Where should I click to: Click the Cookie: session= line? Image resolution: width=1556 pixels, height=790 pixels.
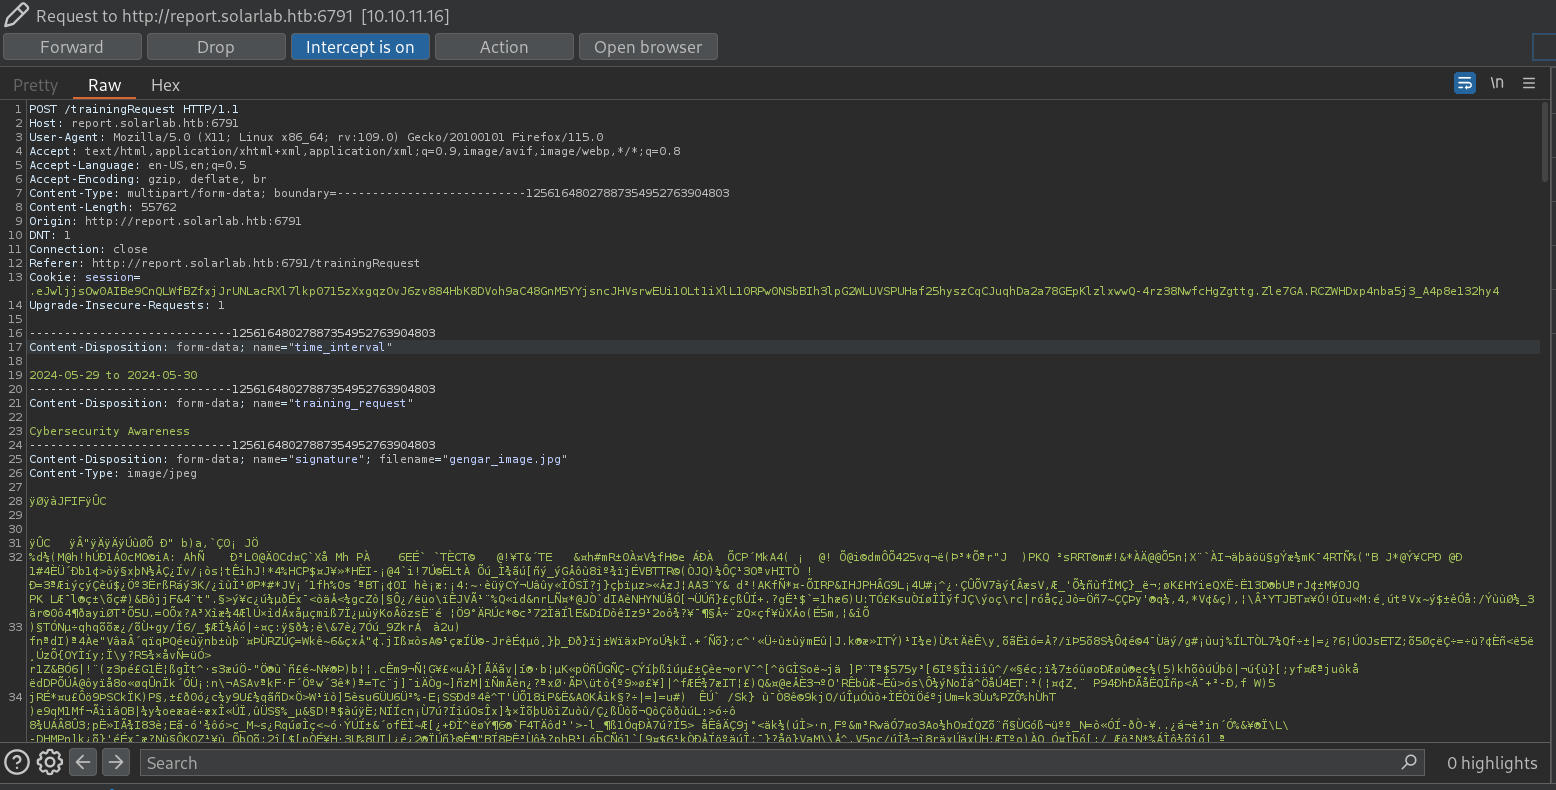(x=85, y=277)
